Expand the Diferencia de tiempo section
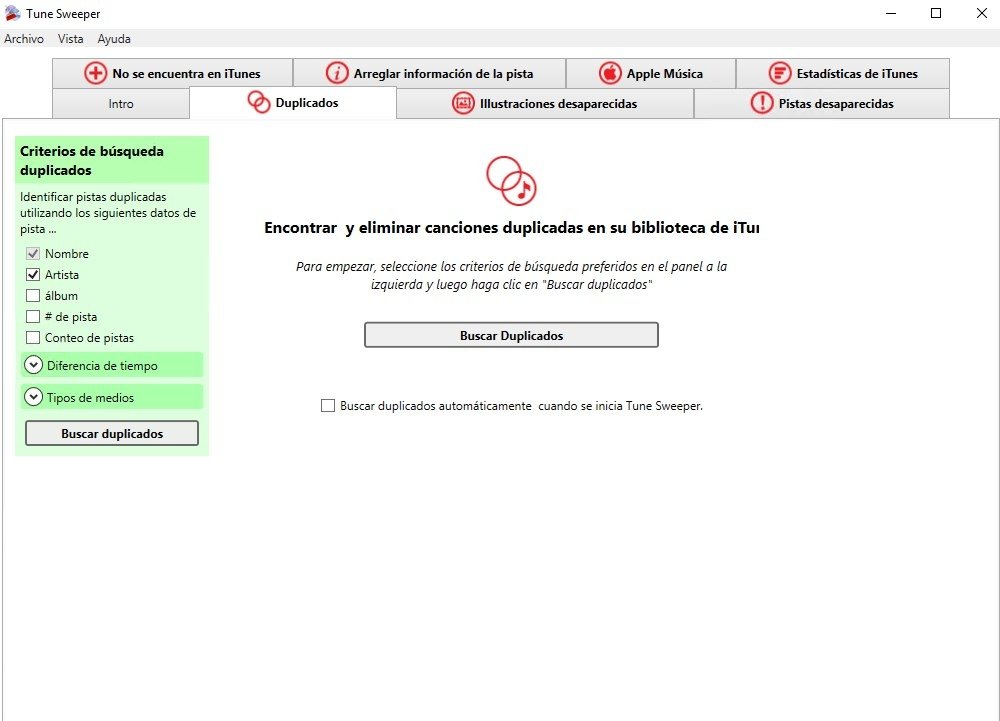Image resolution: width=1000 pixels, height=721 pixels. (112, 365)
